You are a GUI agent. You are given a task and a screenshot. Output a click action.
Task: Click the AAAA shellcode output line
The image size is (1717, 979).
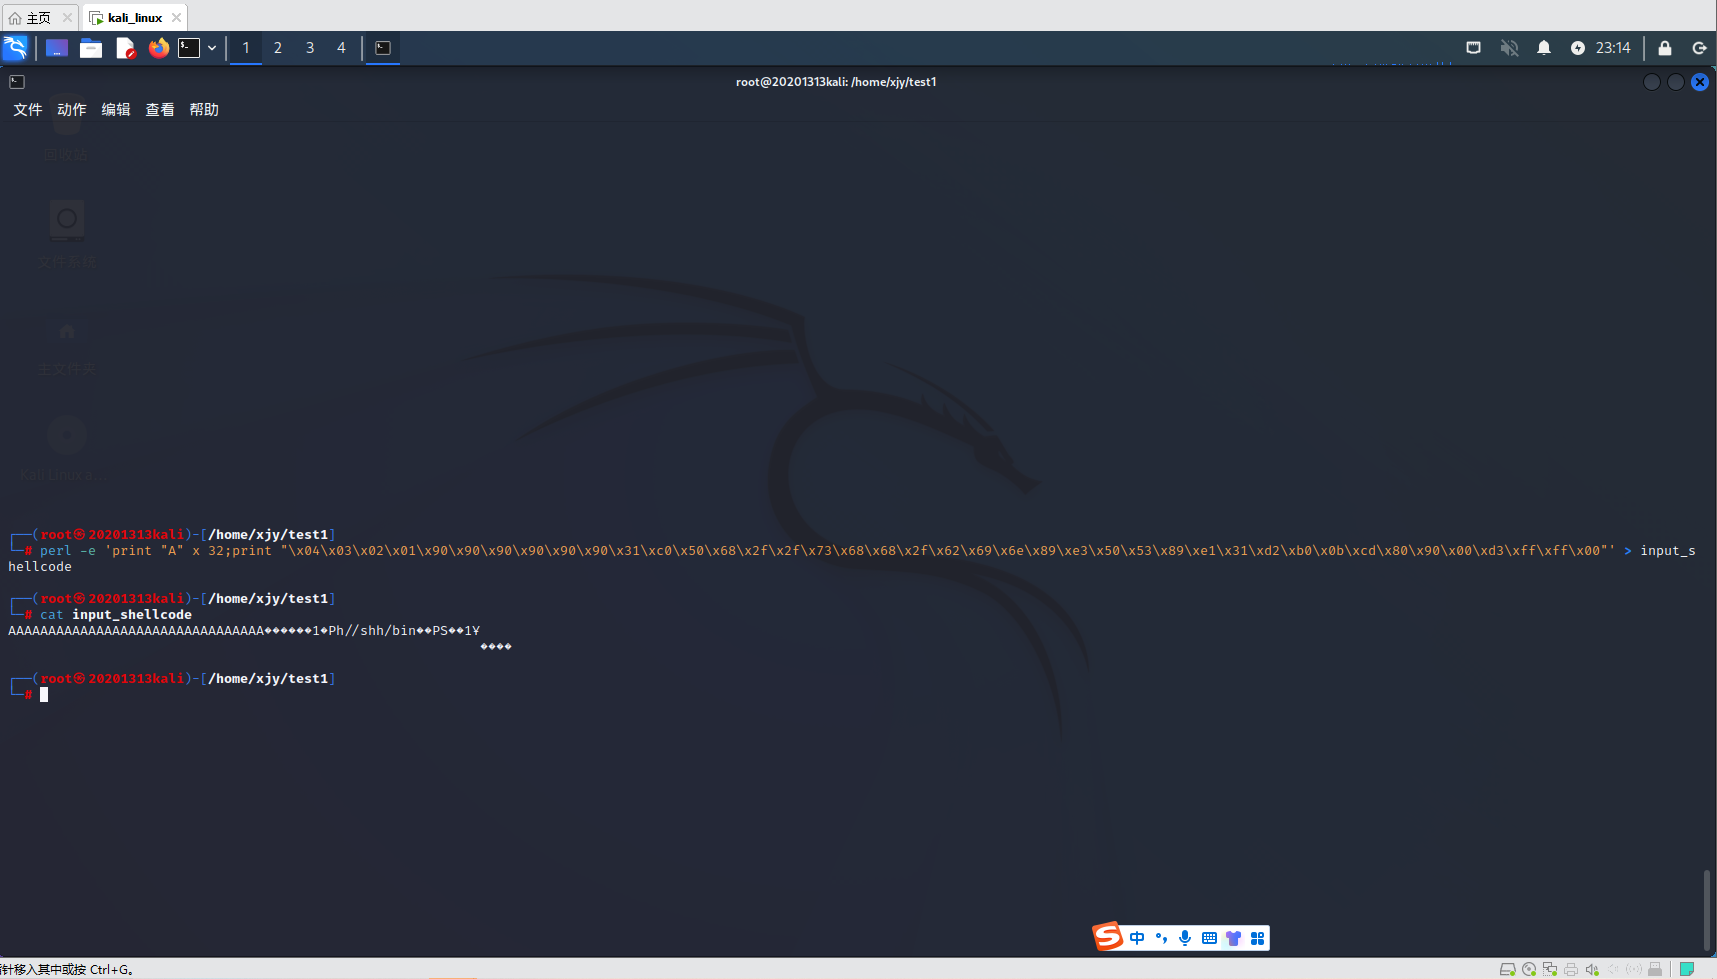coord(244,631)
